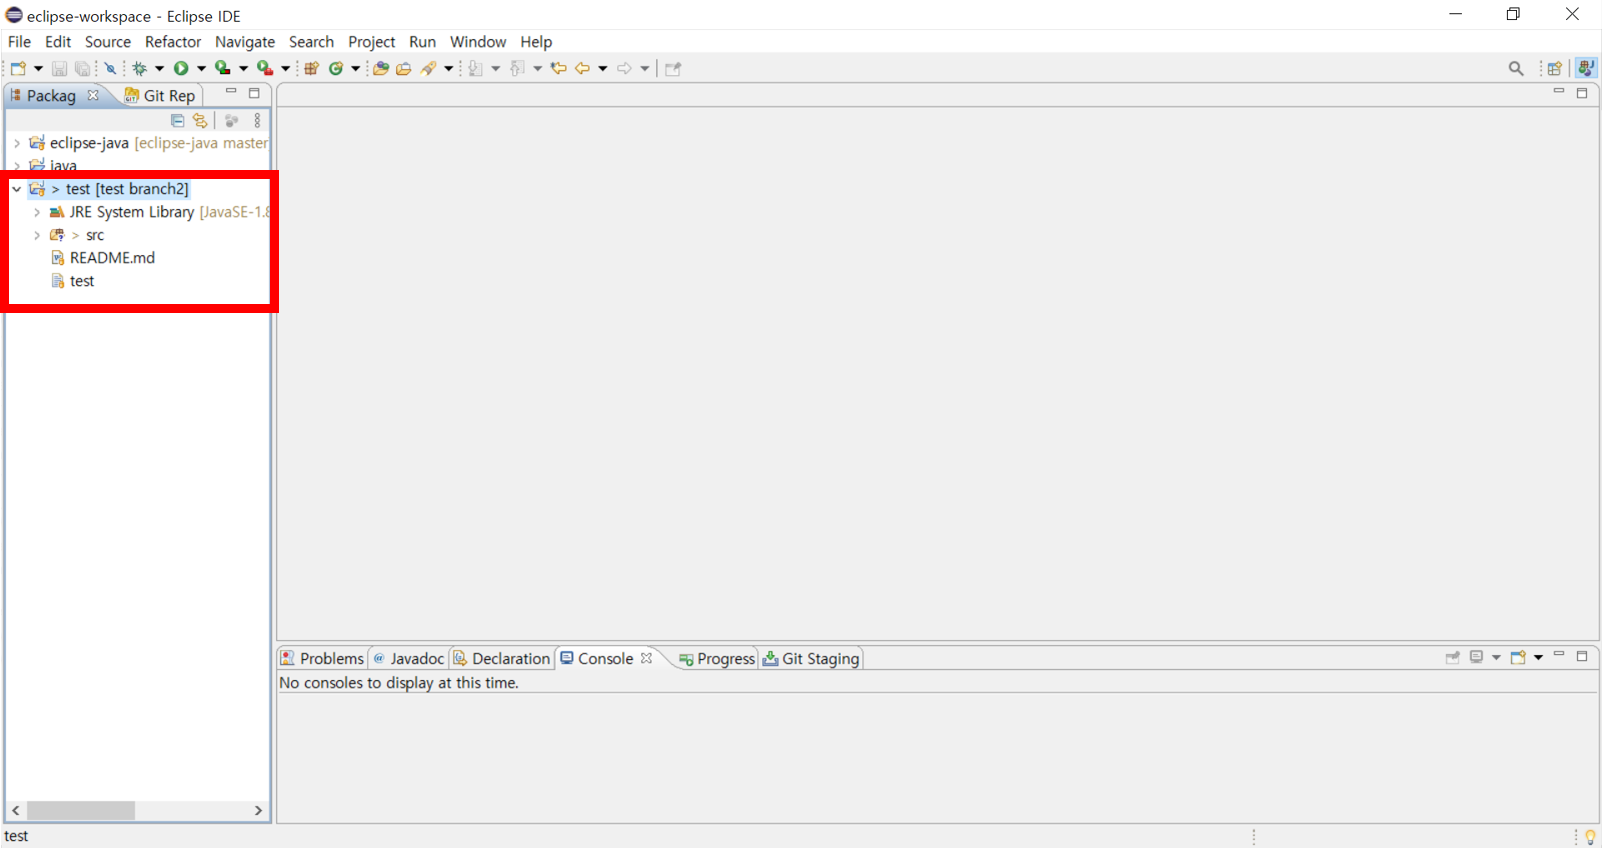Open the Coverage dropdown arrow

(243, 68)
